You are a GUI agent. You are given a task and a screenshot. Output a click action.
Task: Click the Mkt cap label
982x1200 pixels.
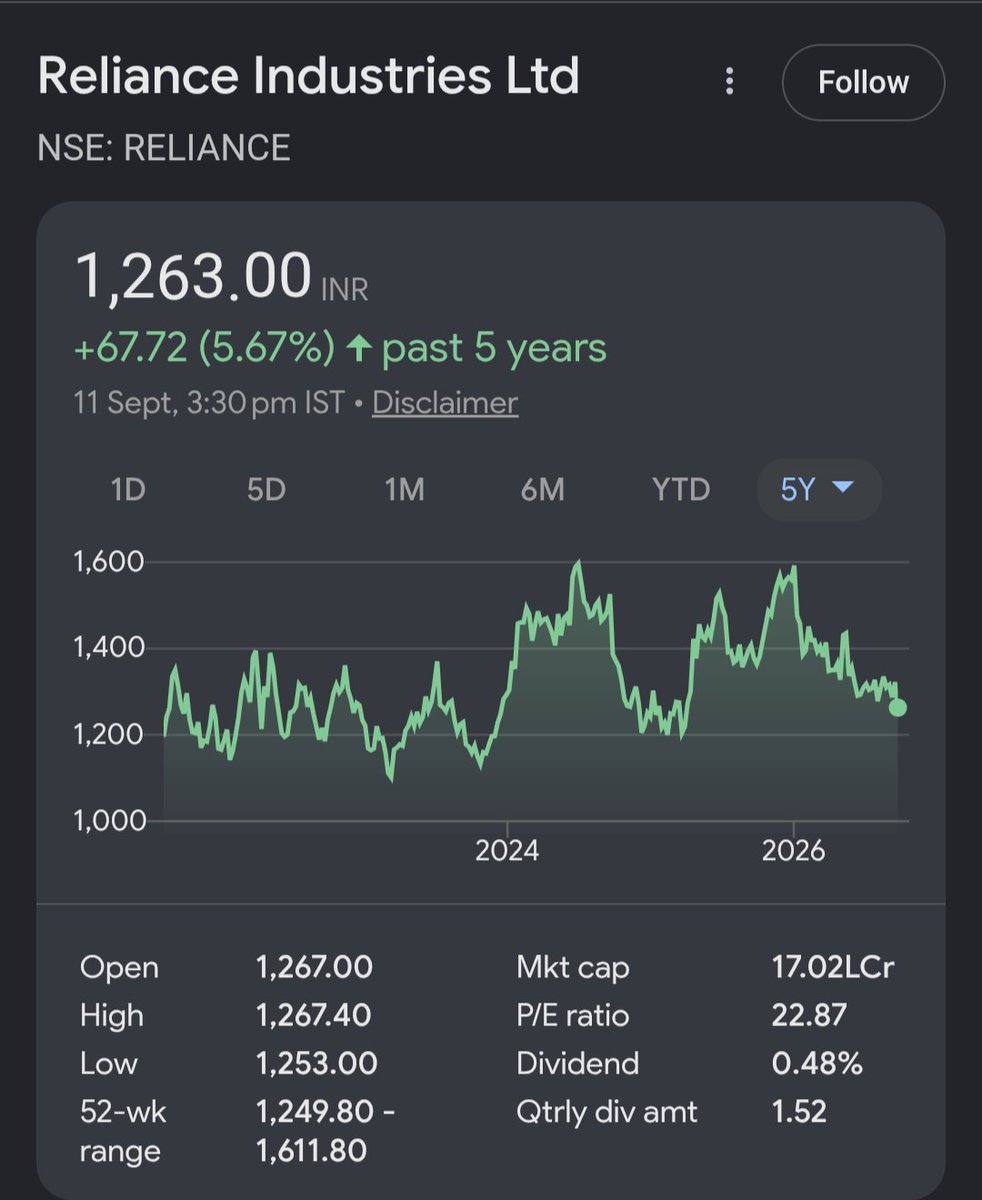click(x=573, y=967)
